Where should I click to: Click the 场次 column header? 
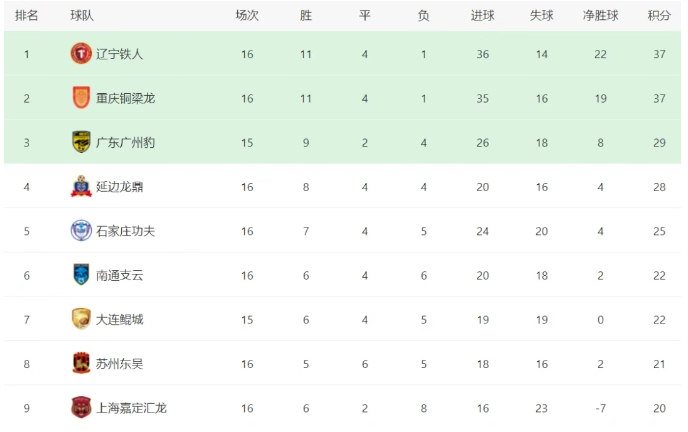click(x=247, y=16)
